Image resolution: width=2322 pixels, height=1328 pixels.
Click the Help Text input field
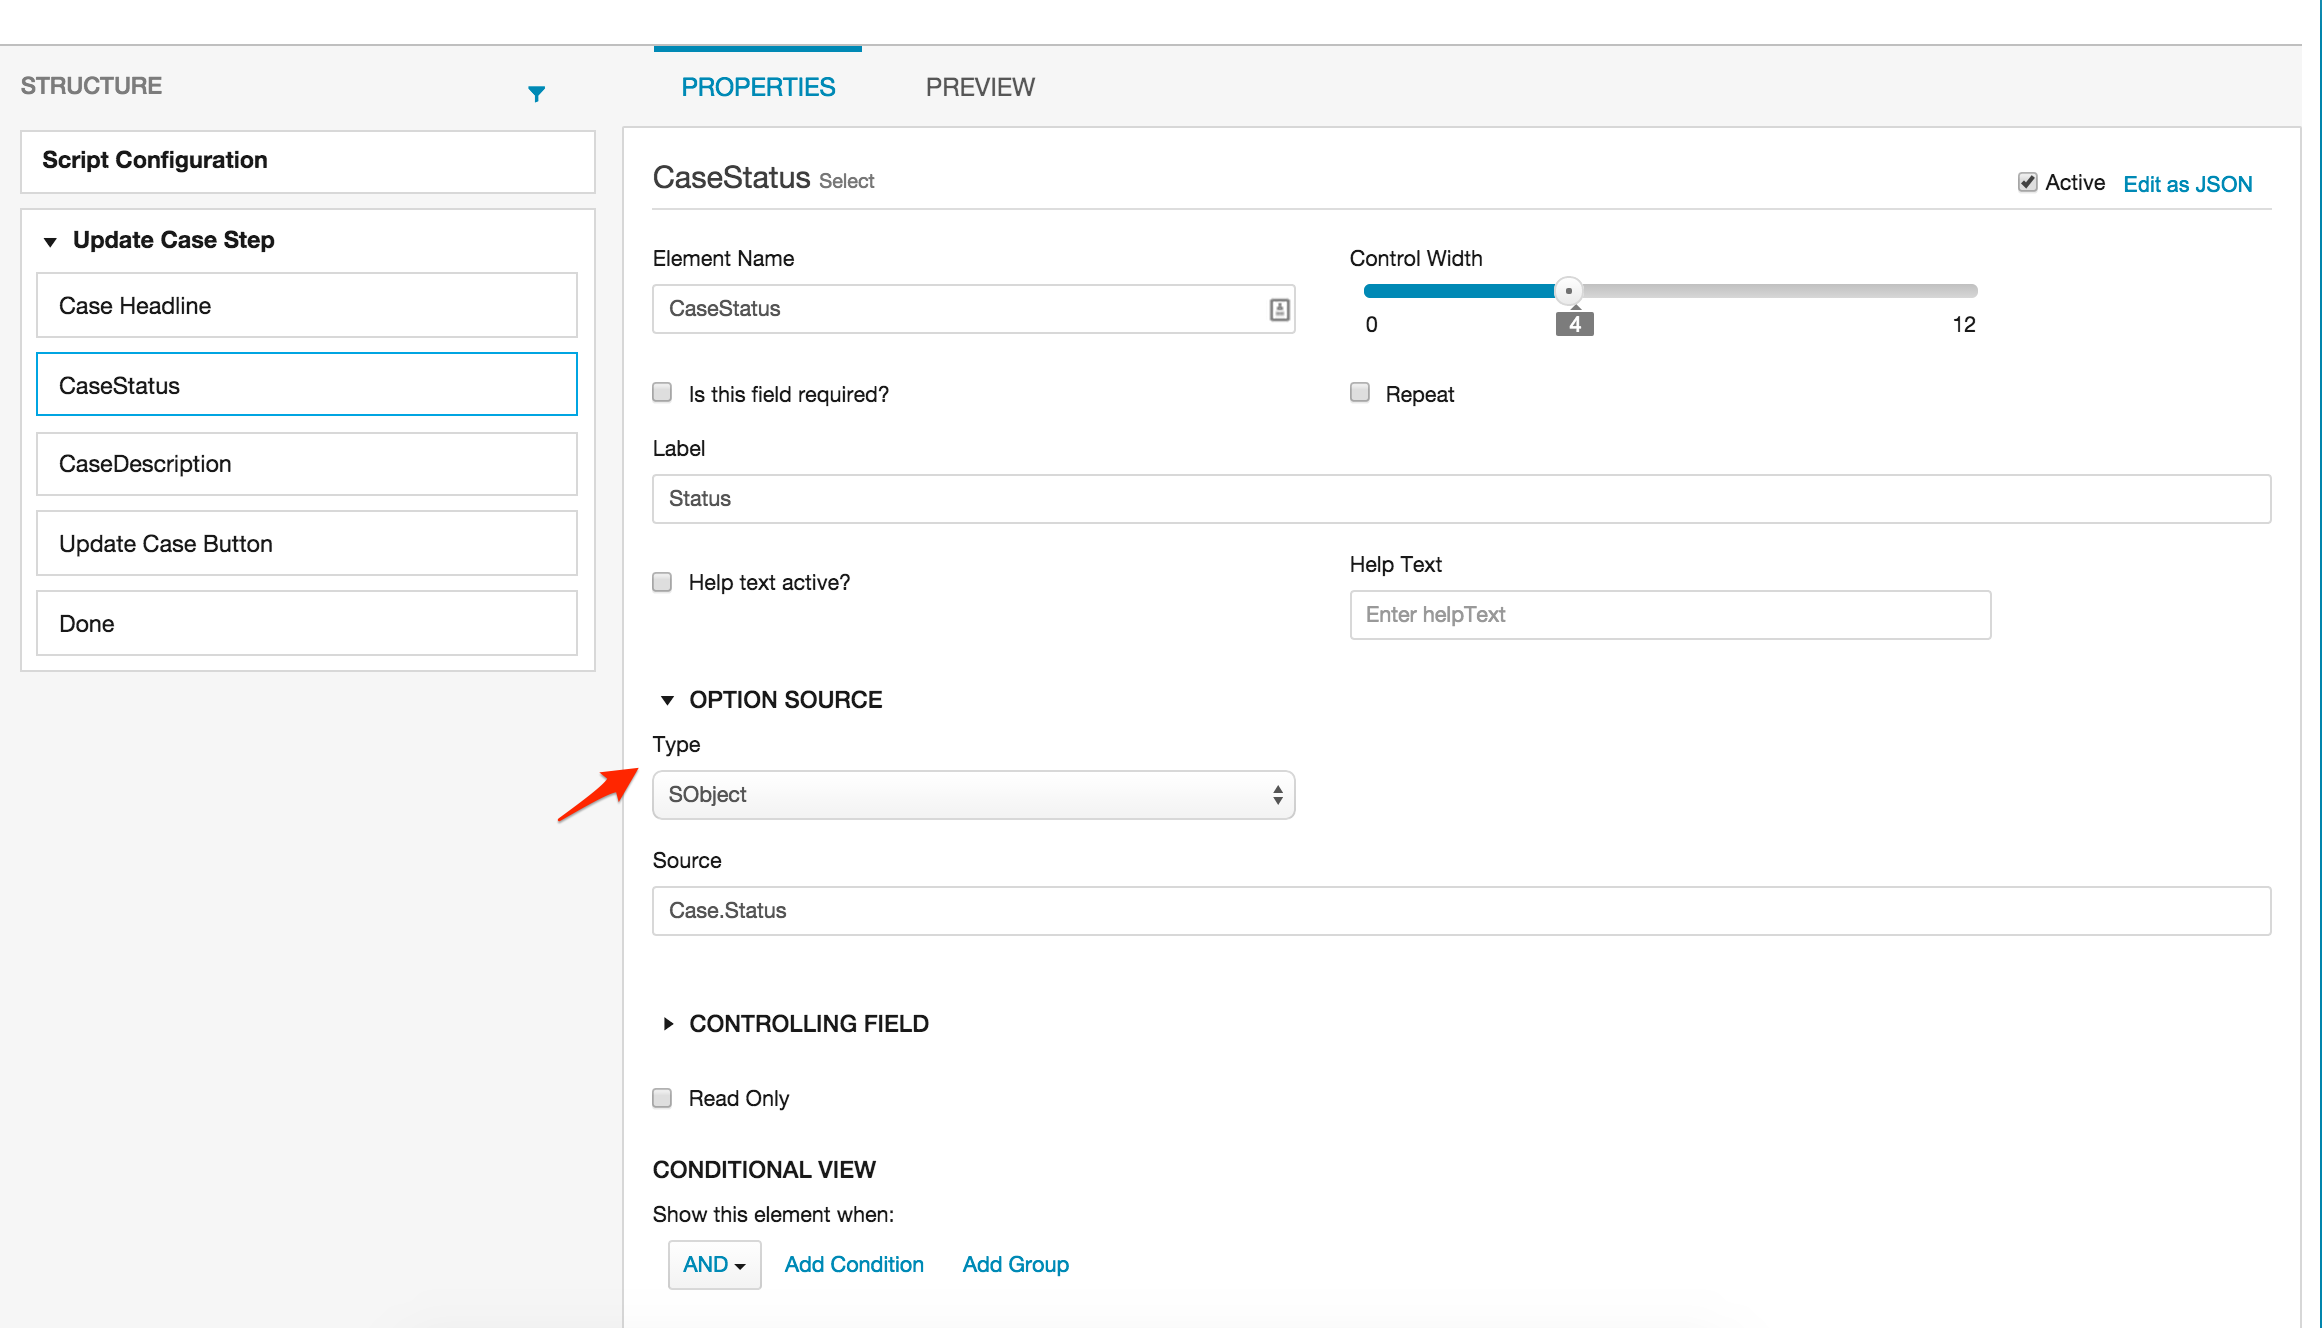1670,615
